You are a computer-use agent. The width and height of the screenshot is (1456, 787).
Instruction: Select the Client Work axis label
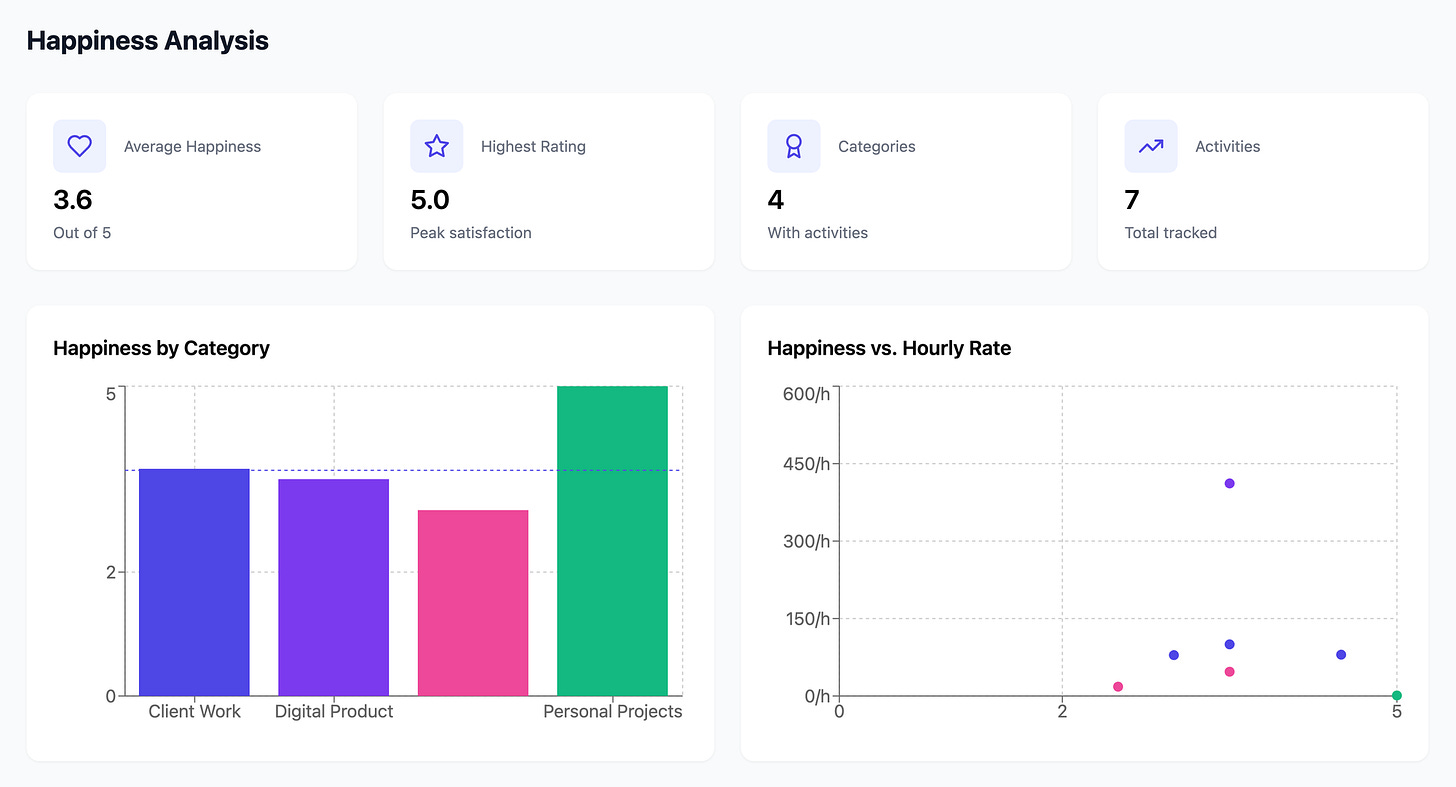194,711
